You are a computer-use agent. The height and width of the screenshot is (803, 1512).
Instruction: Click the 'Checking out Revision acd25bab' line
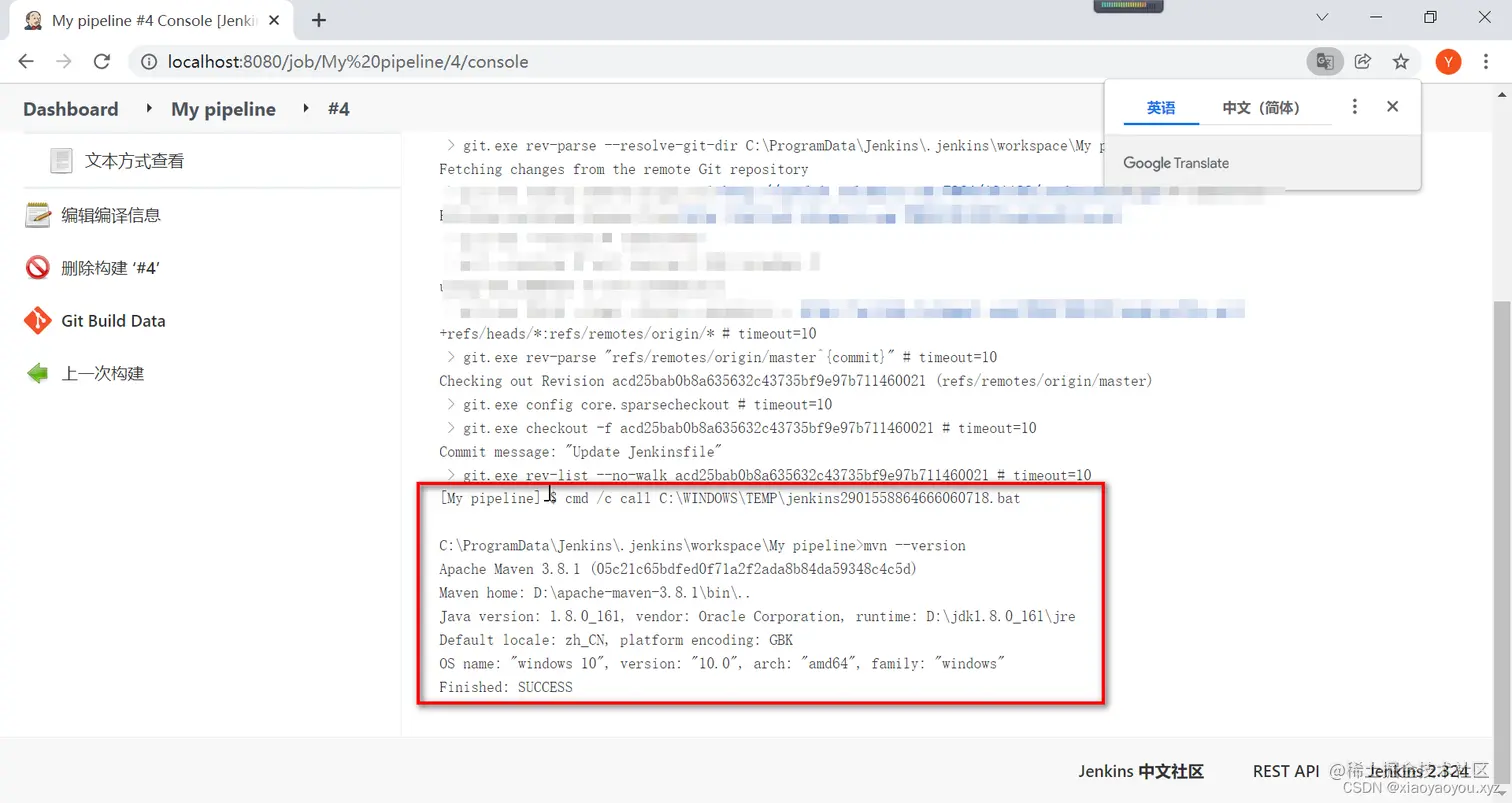click(x=796, y=381)
